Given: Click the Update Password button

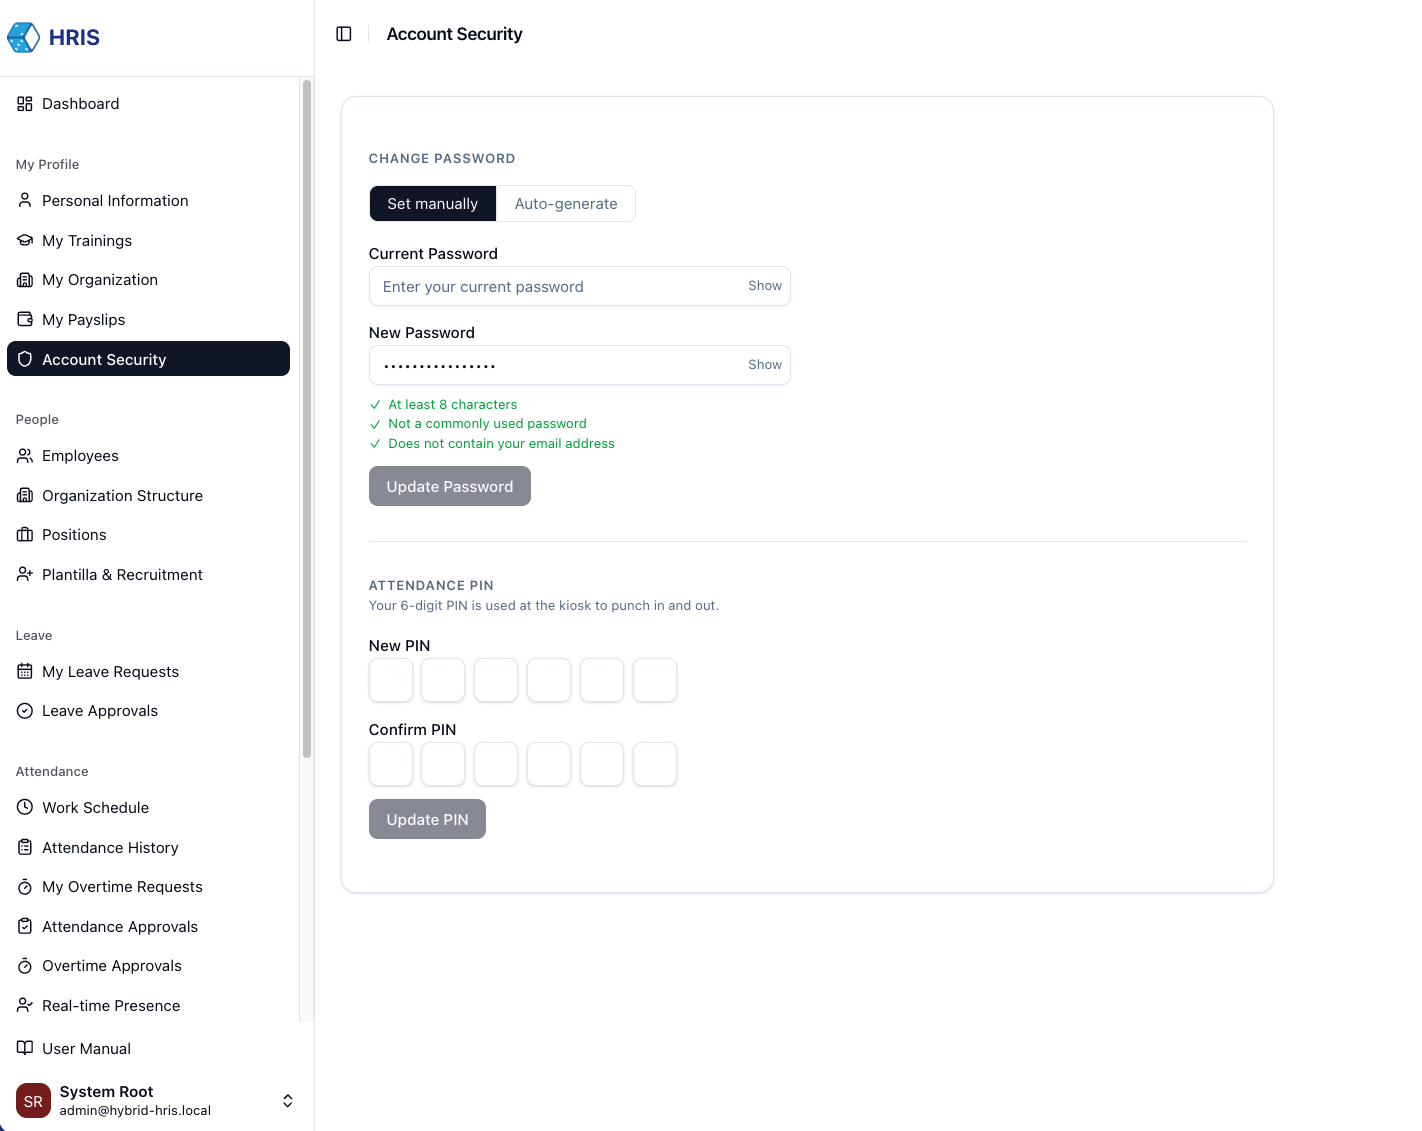Looking at the screenshot, I should [x=449, y=487].
